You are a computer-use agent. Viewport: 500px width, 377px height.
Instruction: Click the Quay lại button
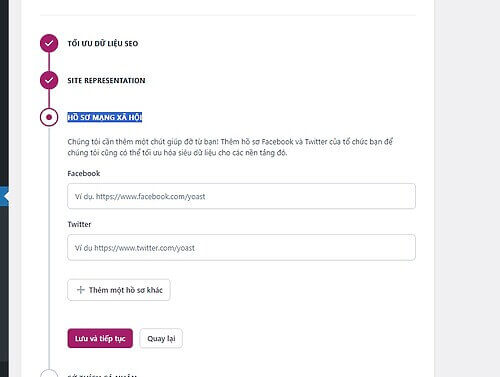(161, 338)
